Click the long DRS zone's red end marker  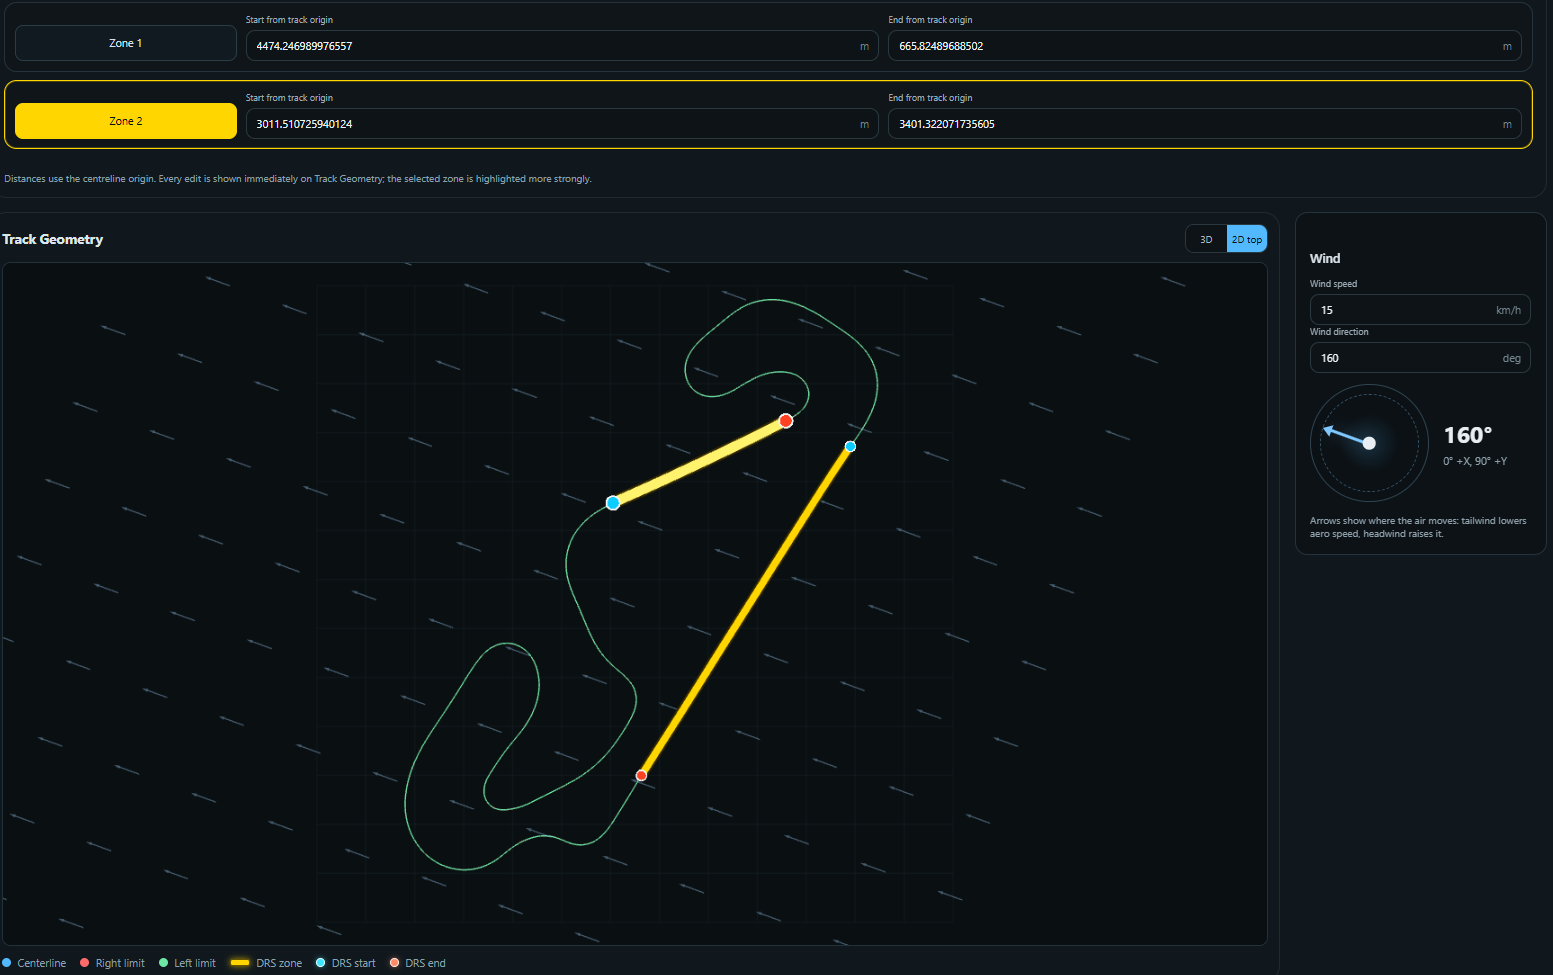[641, 775]
